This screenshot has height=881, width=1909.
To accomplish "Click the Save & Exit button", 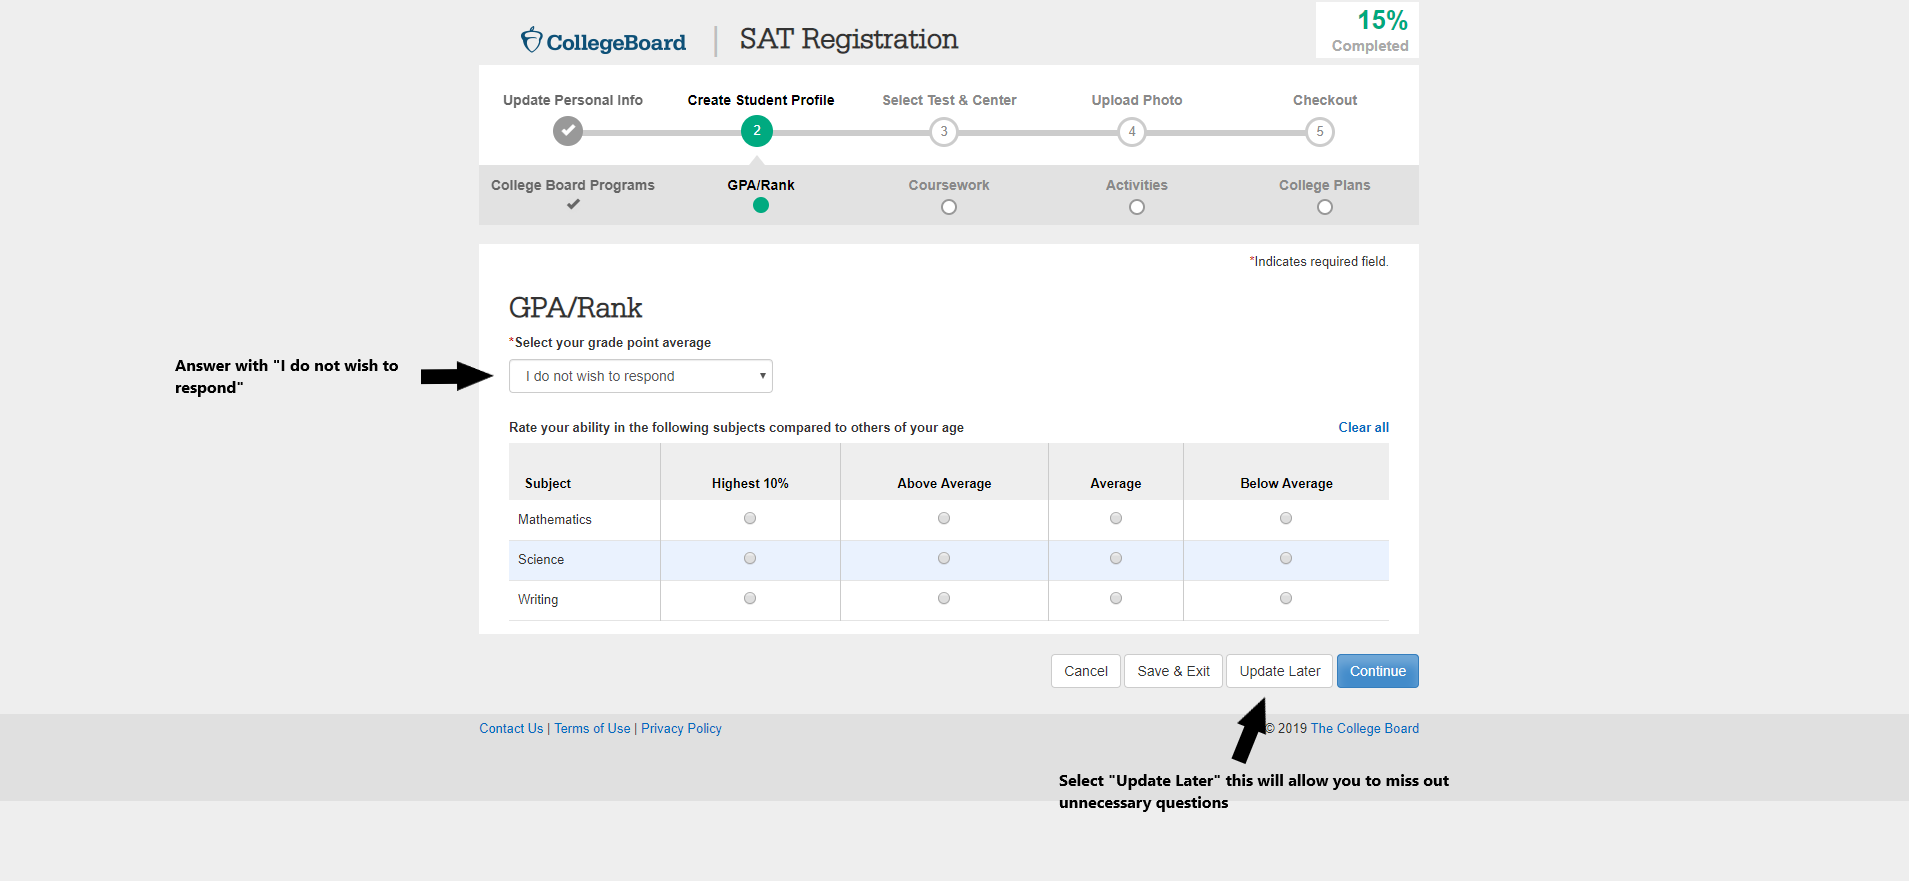I will click(x=1173, y=671).
